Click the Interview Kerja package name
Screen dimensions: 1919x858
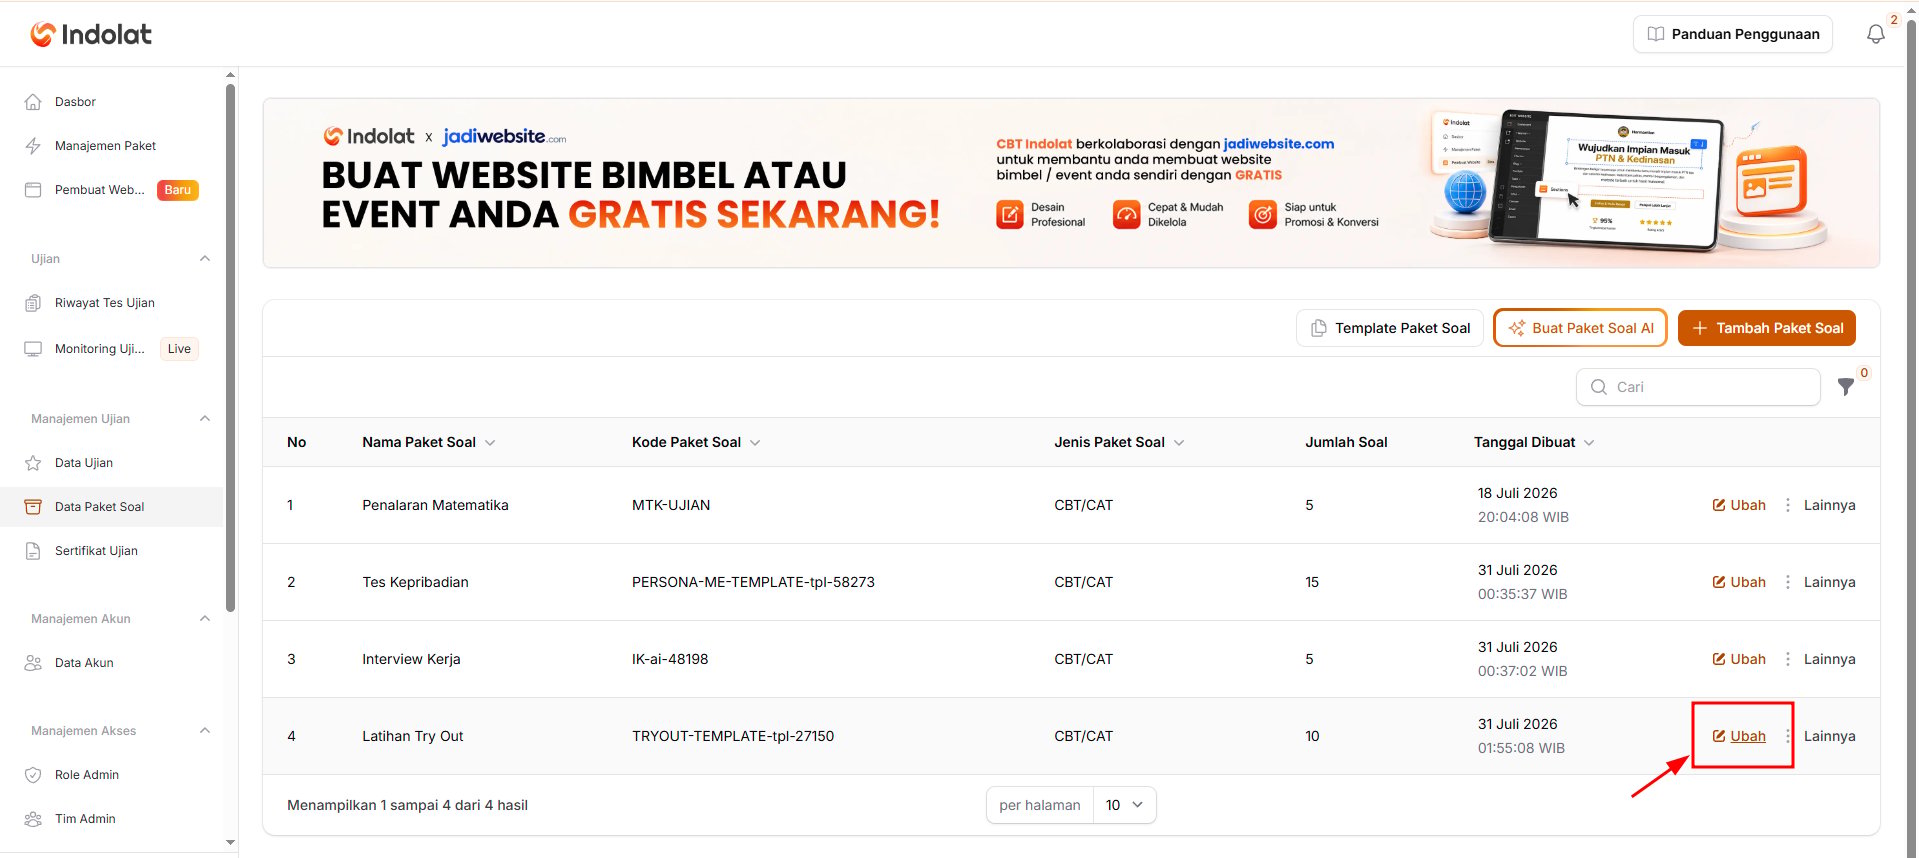point(411,659)
